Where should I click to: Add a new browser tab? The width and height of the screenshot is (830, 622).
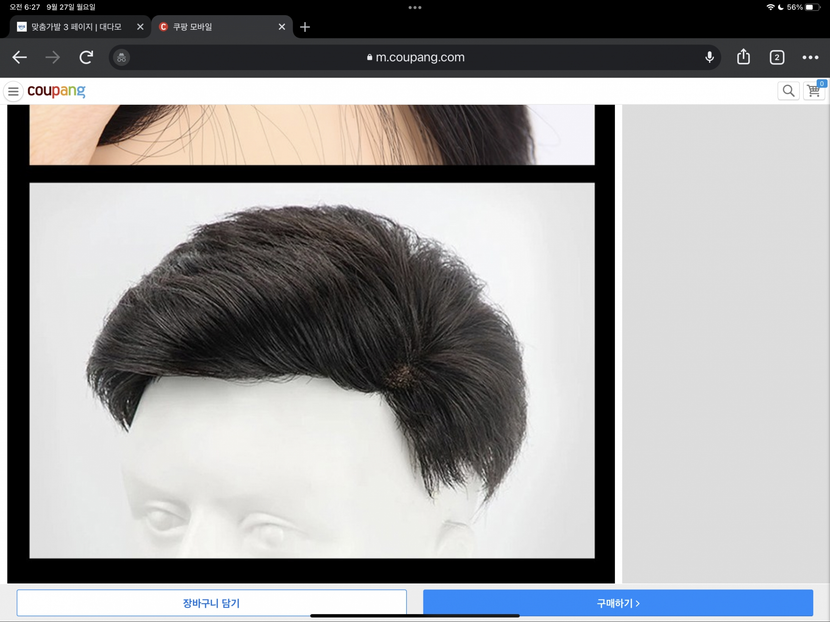305,27
